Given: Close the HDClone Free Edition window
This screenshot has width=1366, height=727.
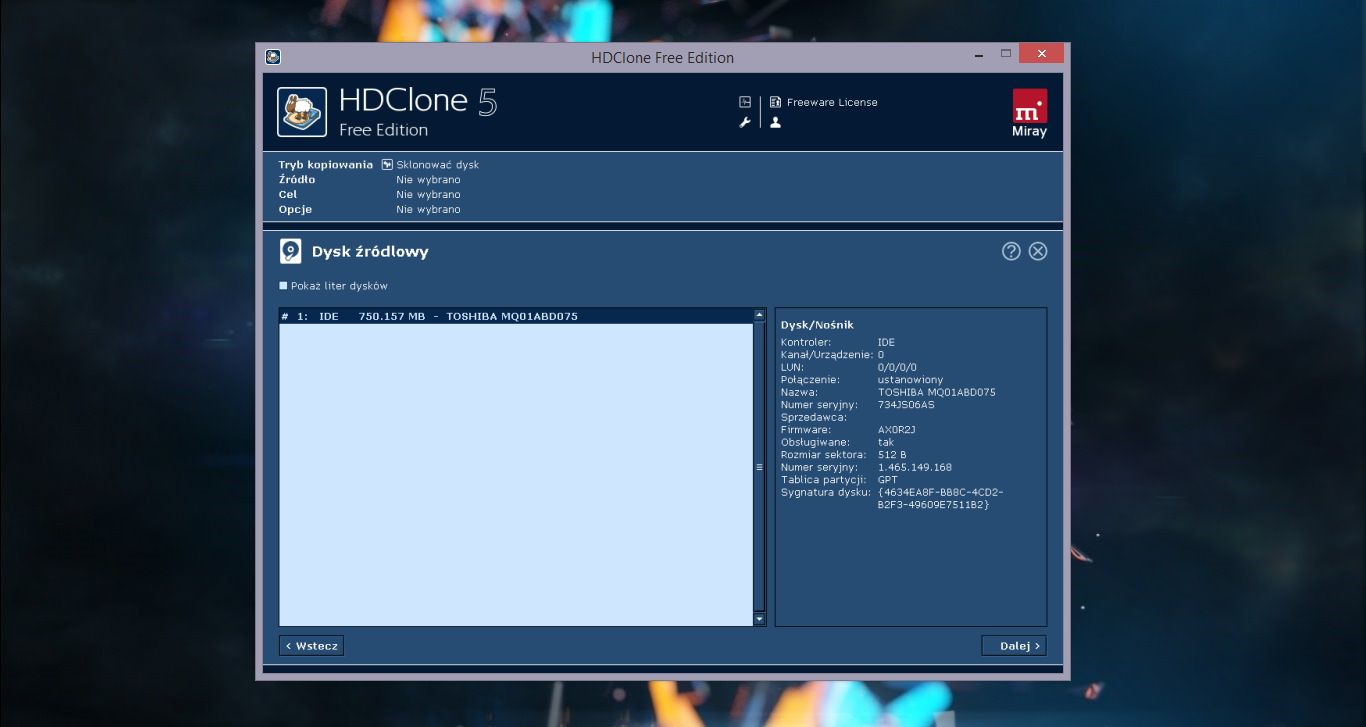Looking at the screenshot, I should tap(1043, 54).
